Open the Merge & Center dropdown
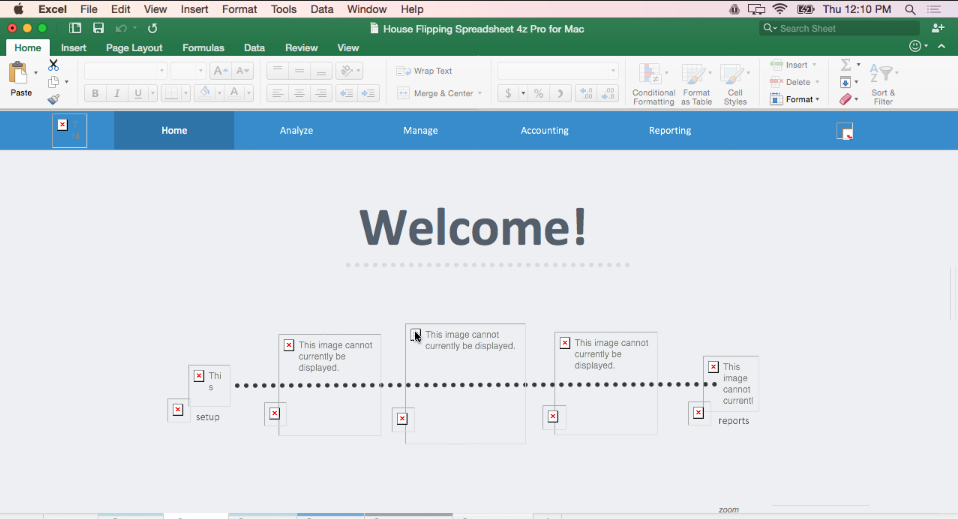This screenshot has height=519, width=958. click(479, 93)
